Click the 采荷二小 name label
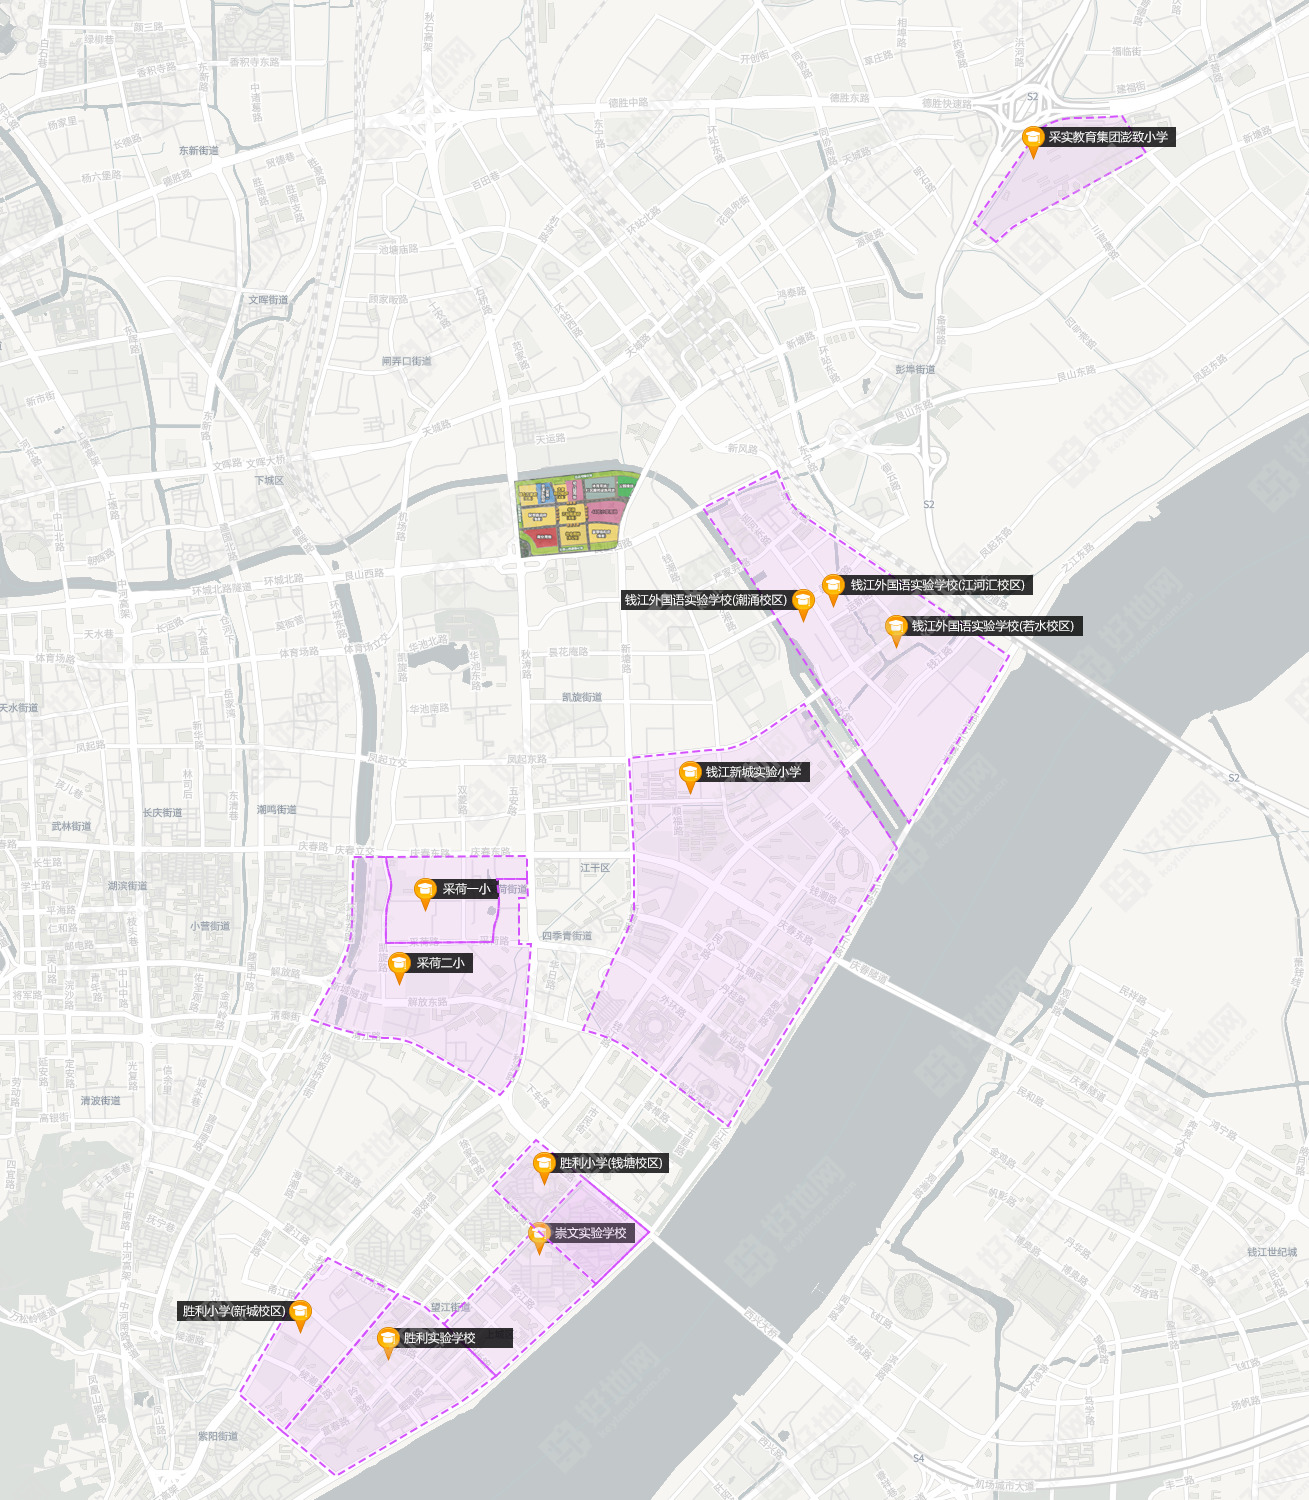The width and height of the screenshot is (1309, 1500). coord(440,963)
